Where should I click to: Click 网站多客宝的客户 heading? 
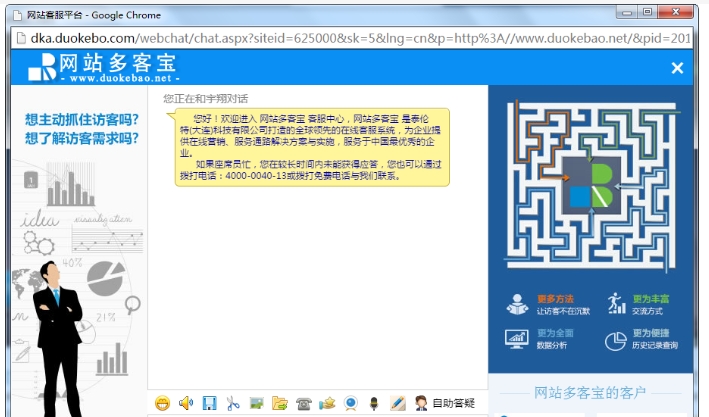pyautogui.click(x=590, y=393)
